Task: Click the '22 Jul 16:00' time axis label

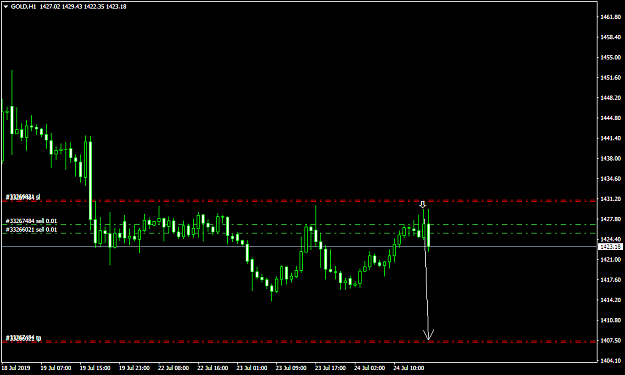Action: coord(213,368)
